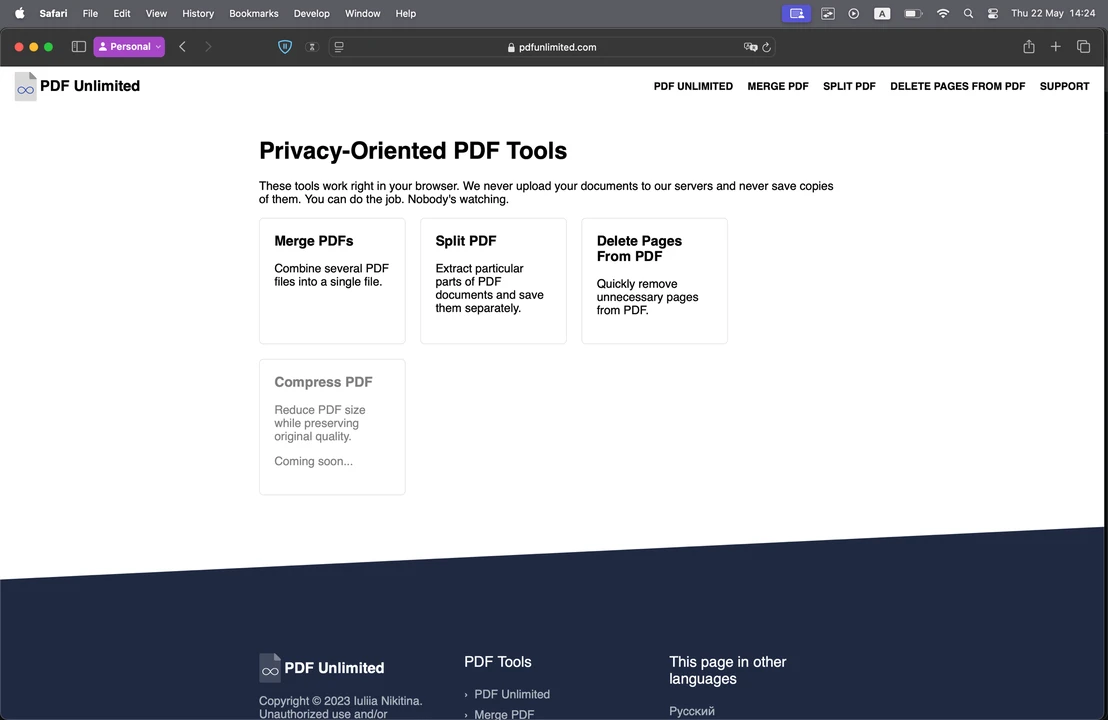Open the Merge PDFs card
The height and width of the screenshot is (720, 1108).
pyautogui.click(x=332, y=281)
